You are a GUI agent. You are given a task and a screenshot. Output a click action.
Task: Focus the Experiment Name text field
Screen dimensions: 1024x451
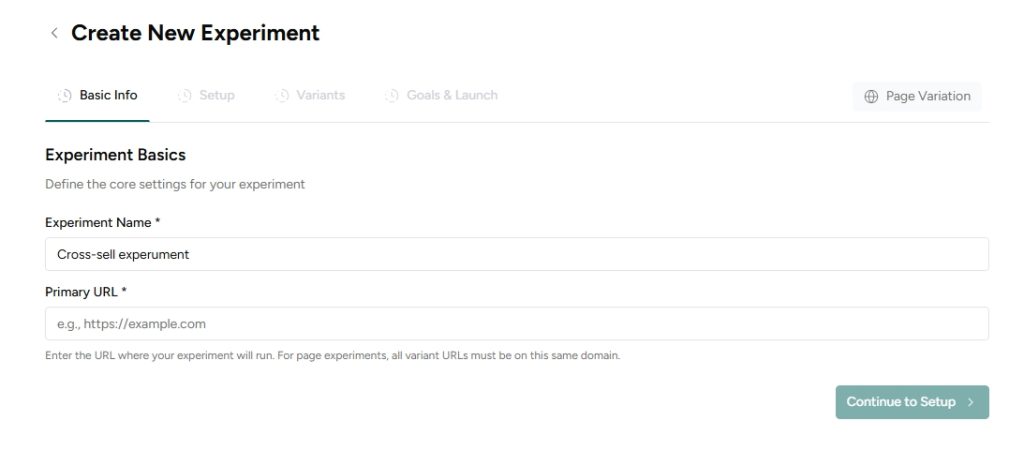pos(516,254)
